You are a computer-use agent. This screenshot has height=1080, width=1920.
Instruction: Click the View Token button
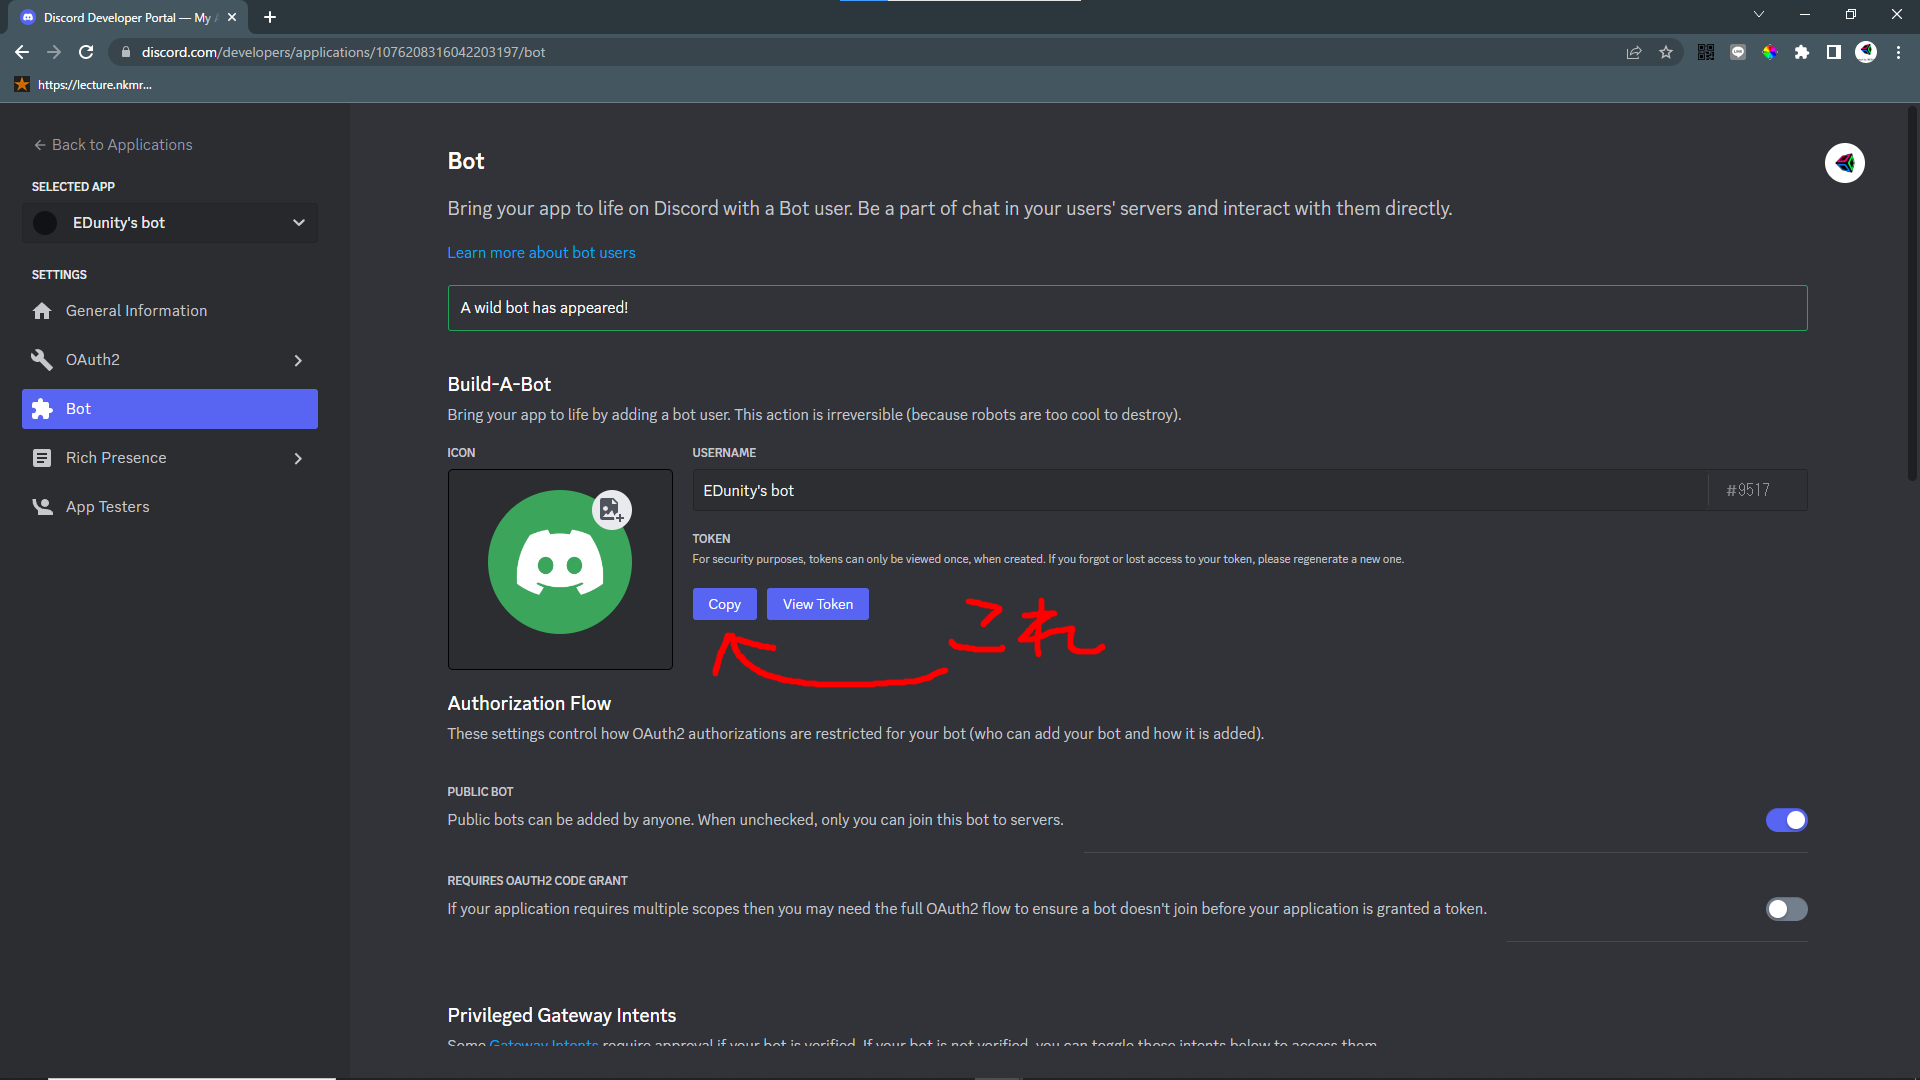pyautogui.click(x=817, y=604)
